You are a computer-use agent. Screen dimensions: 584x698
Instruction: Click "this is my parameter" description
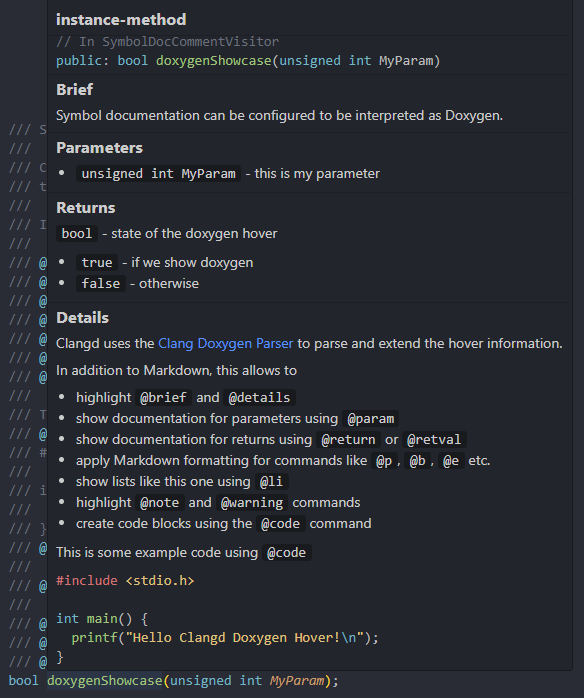pyautogui.click(x=317, y=173)
